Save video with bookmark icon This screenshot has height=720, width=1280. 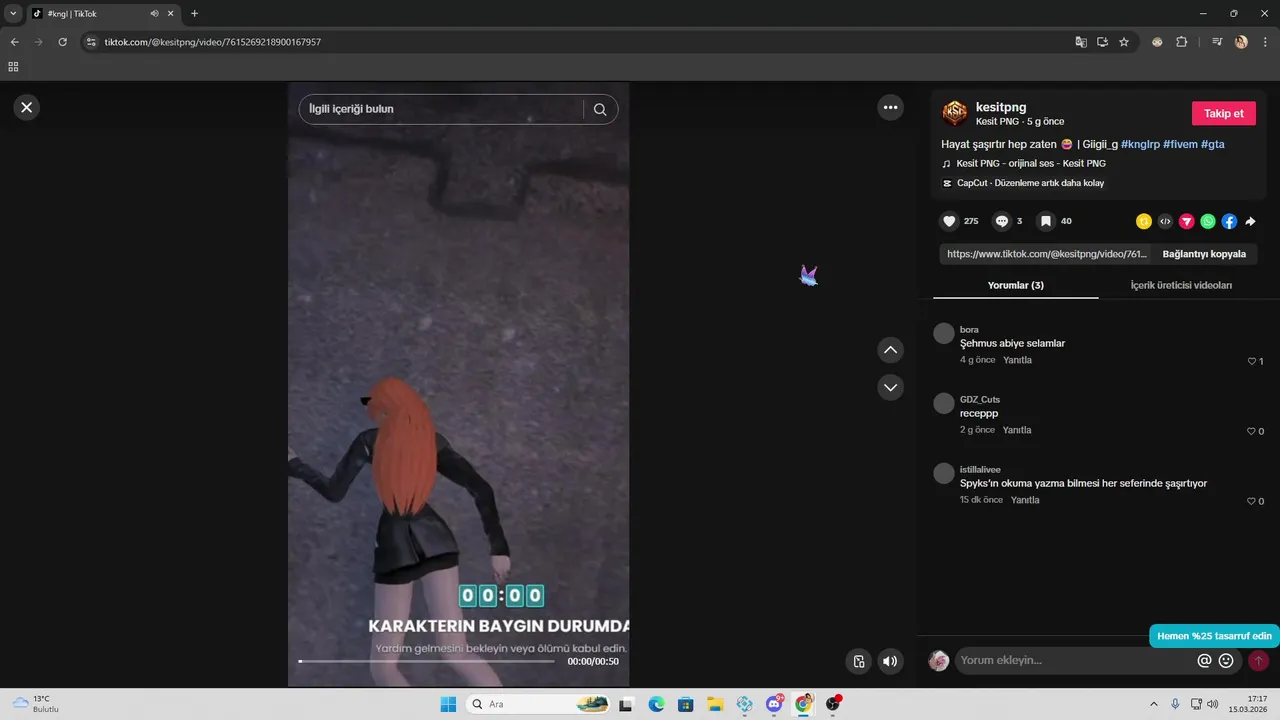point(1045,221)
